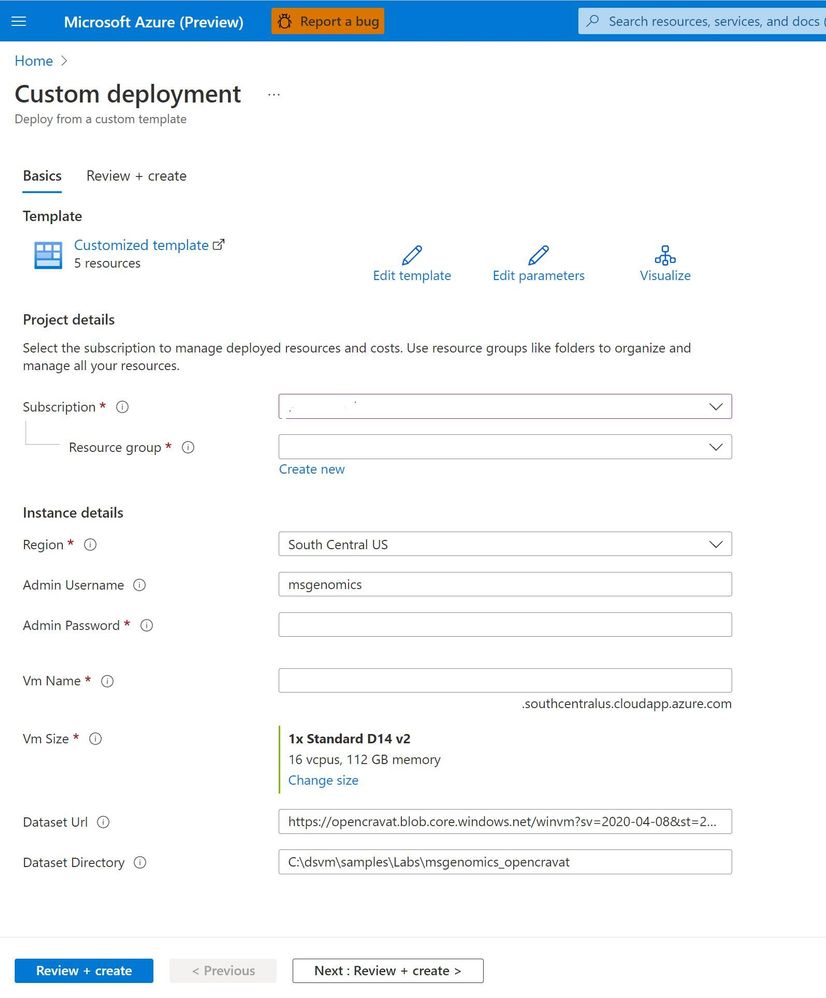Screen dimensions: 826x998
Task: Open the Visualize diagram icon
Action: [x=665, y=255]
